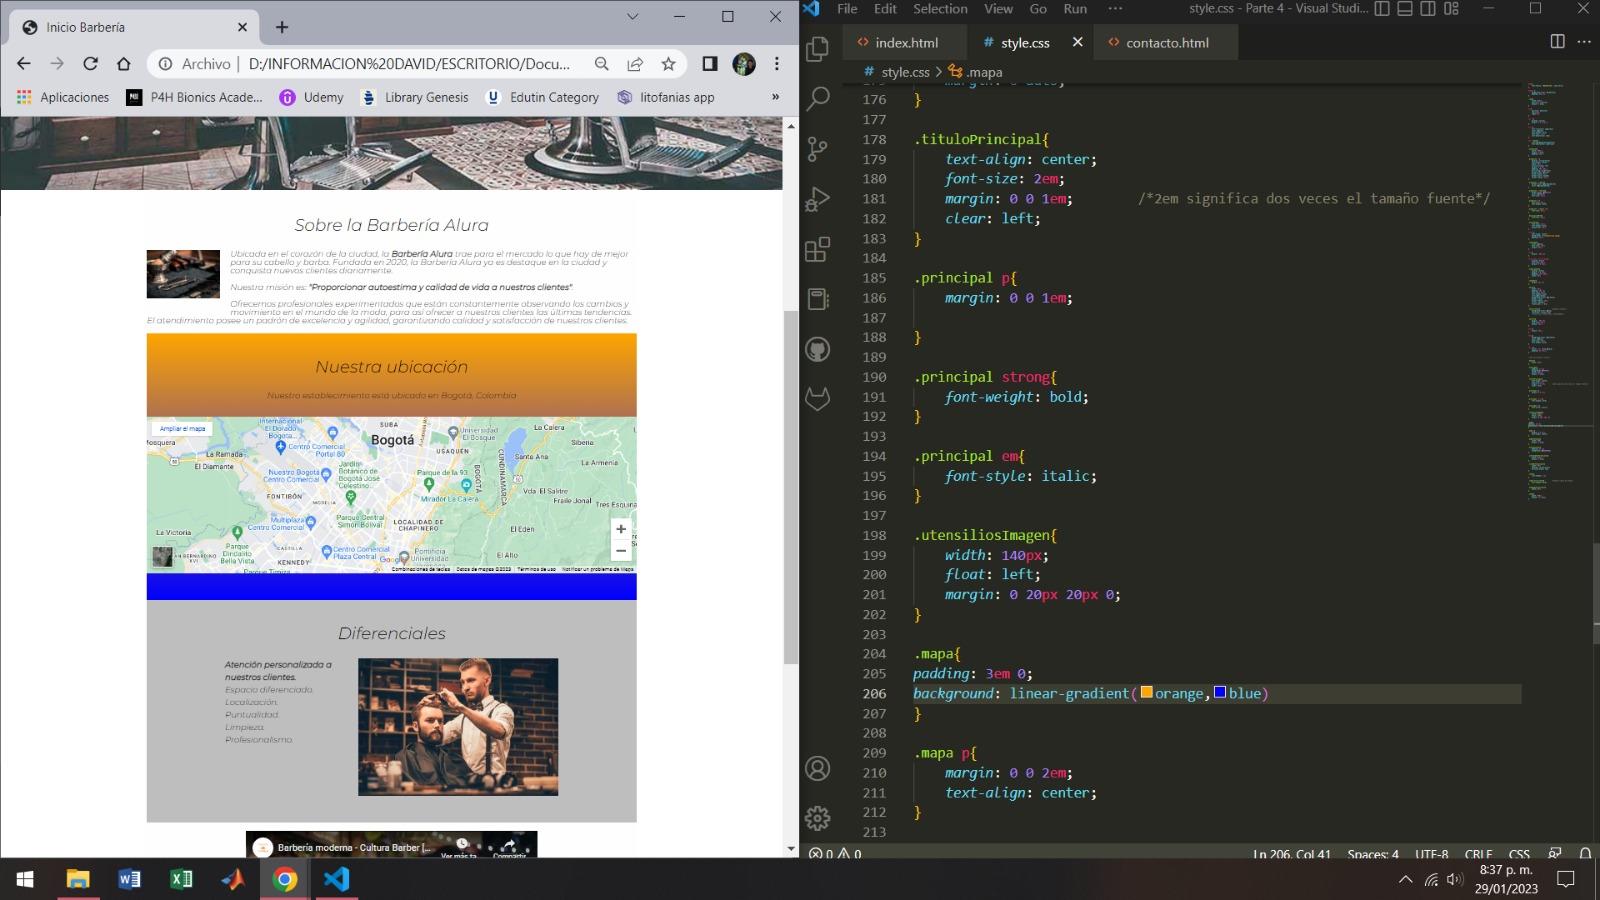Open the Run menu
Screen dimensions: 1600x900
coord(1075,9)
